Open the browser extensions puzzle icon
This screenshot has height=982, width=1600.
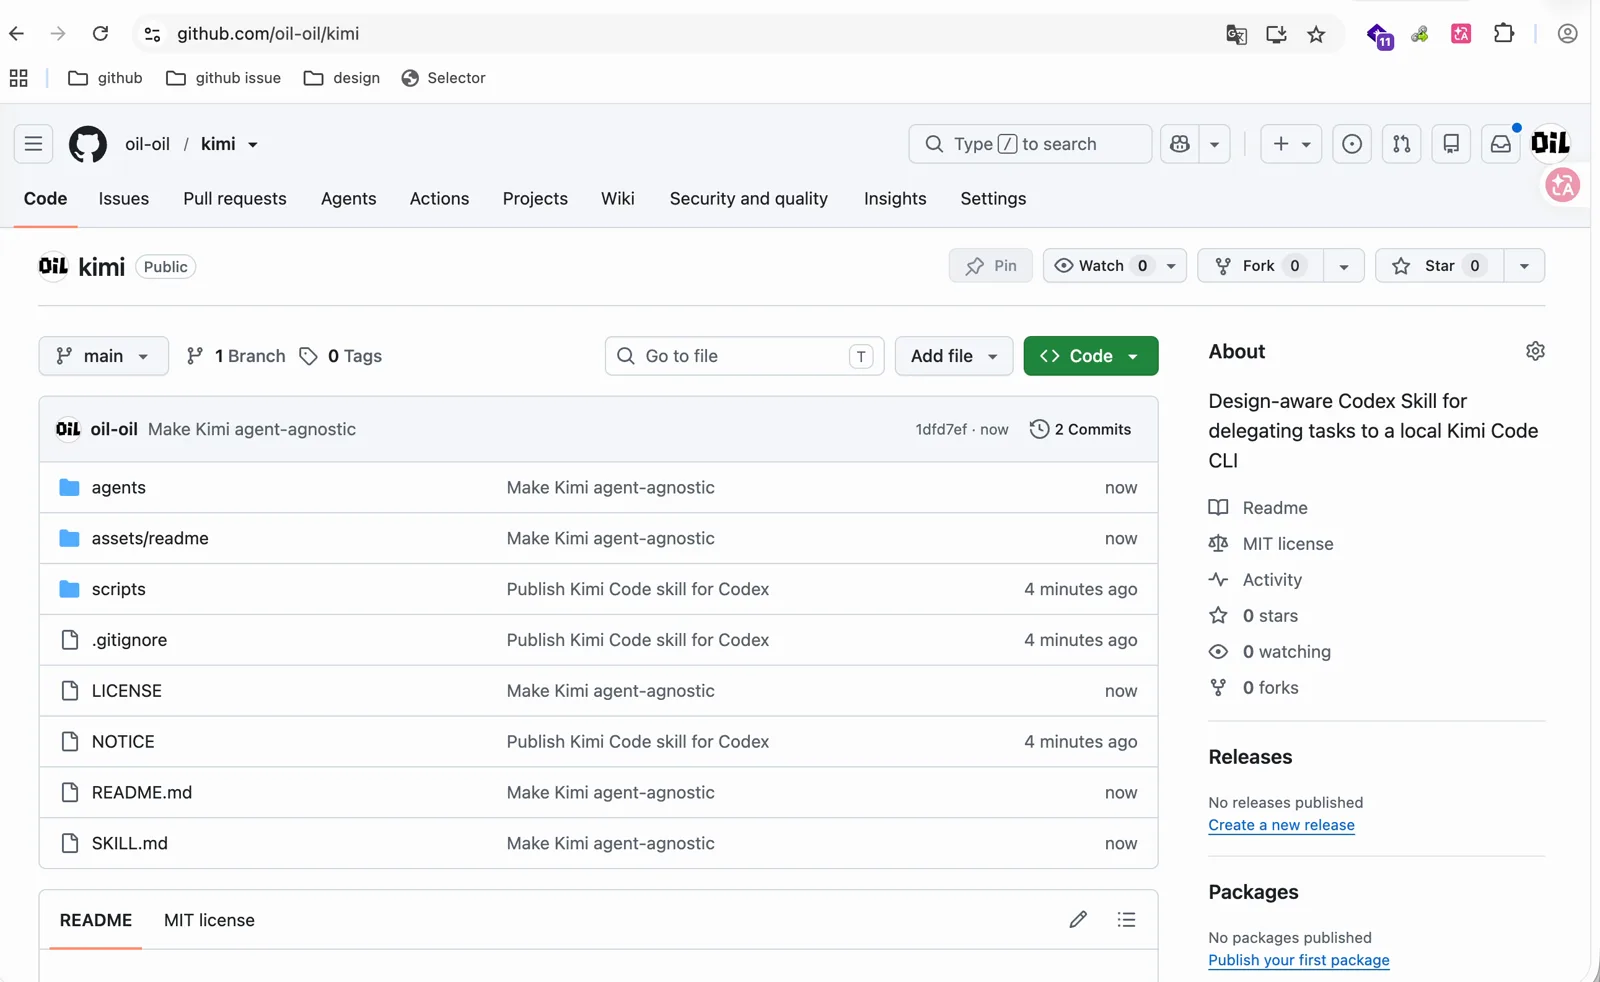coord(1504,33)
